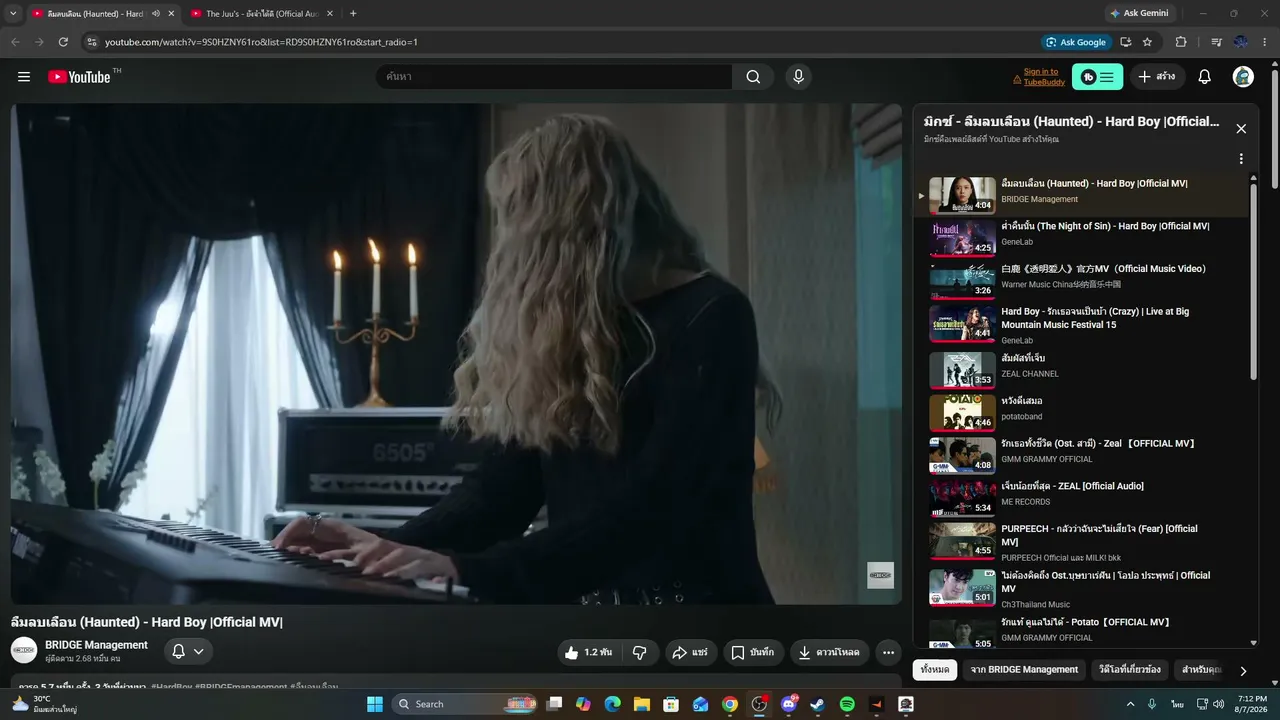The width and height of the screenshot is (1280, 720).
Task: Expand subscription notification bell dropdown
Action: pyautogui.click(x=188, y=651)
